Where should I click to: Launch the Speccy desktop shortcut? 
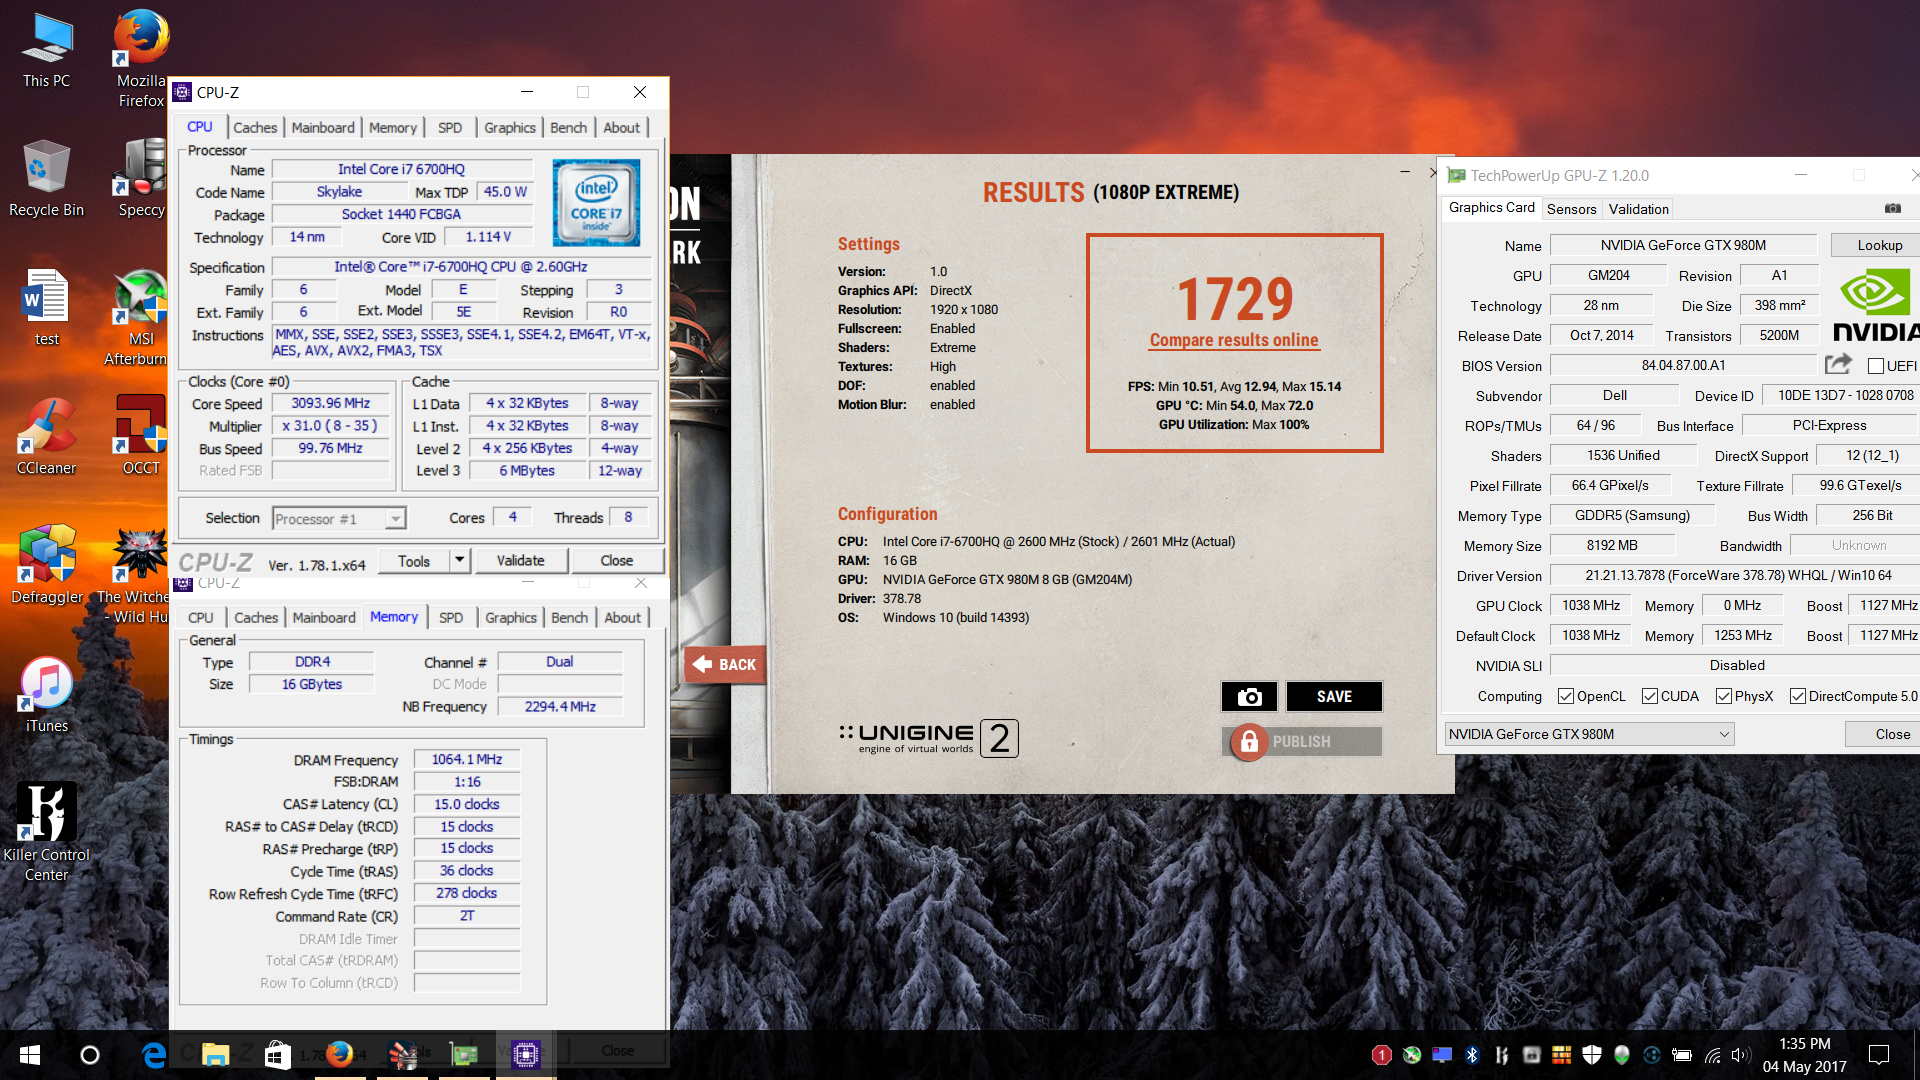click(x=141, y=178)
